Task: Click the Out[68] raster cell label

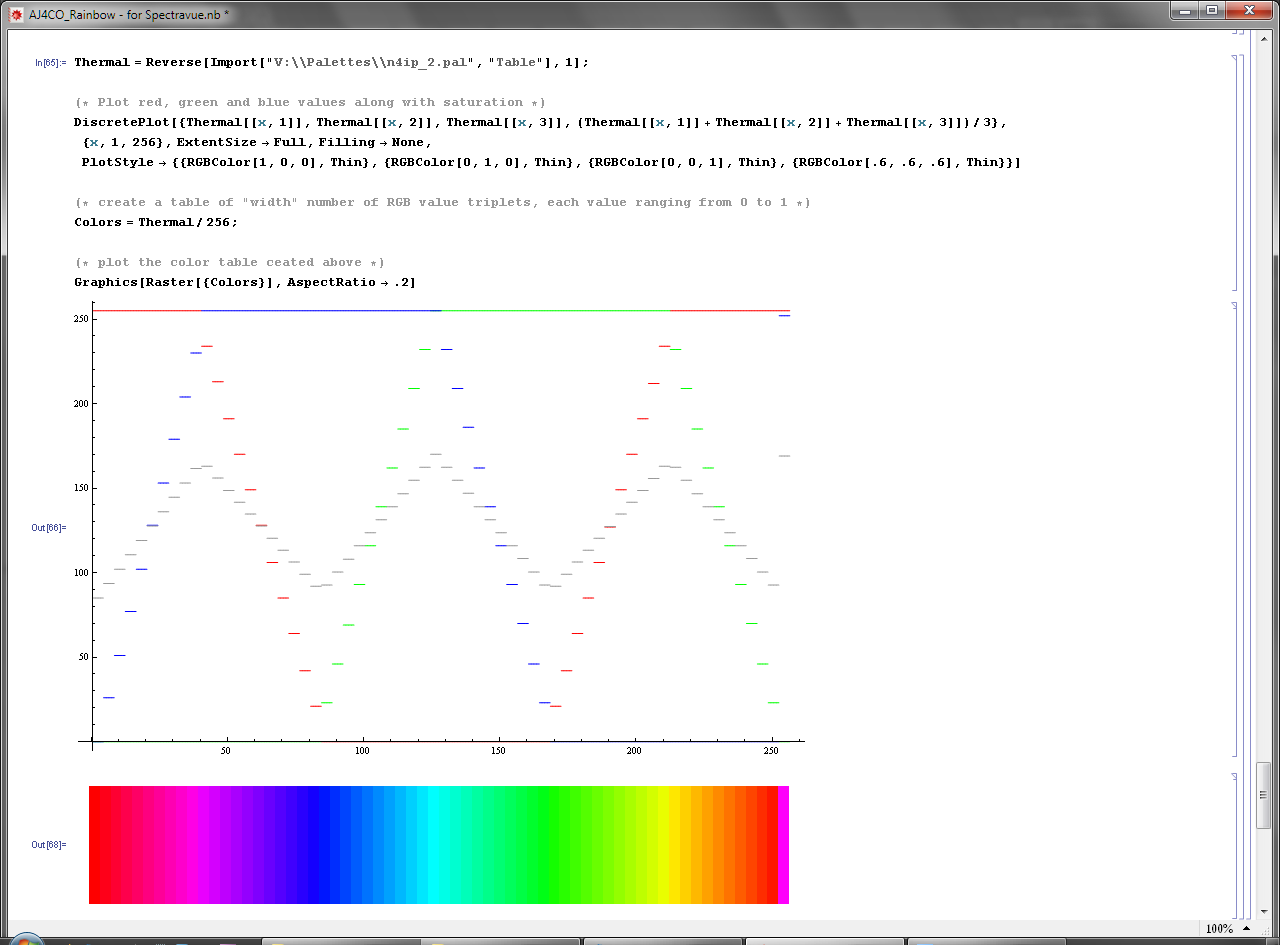Action: click(48, 845)
